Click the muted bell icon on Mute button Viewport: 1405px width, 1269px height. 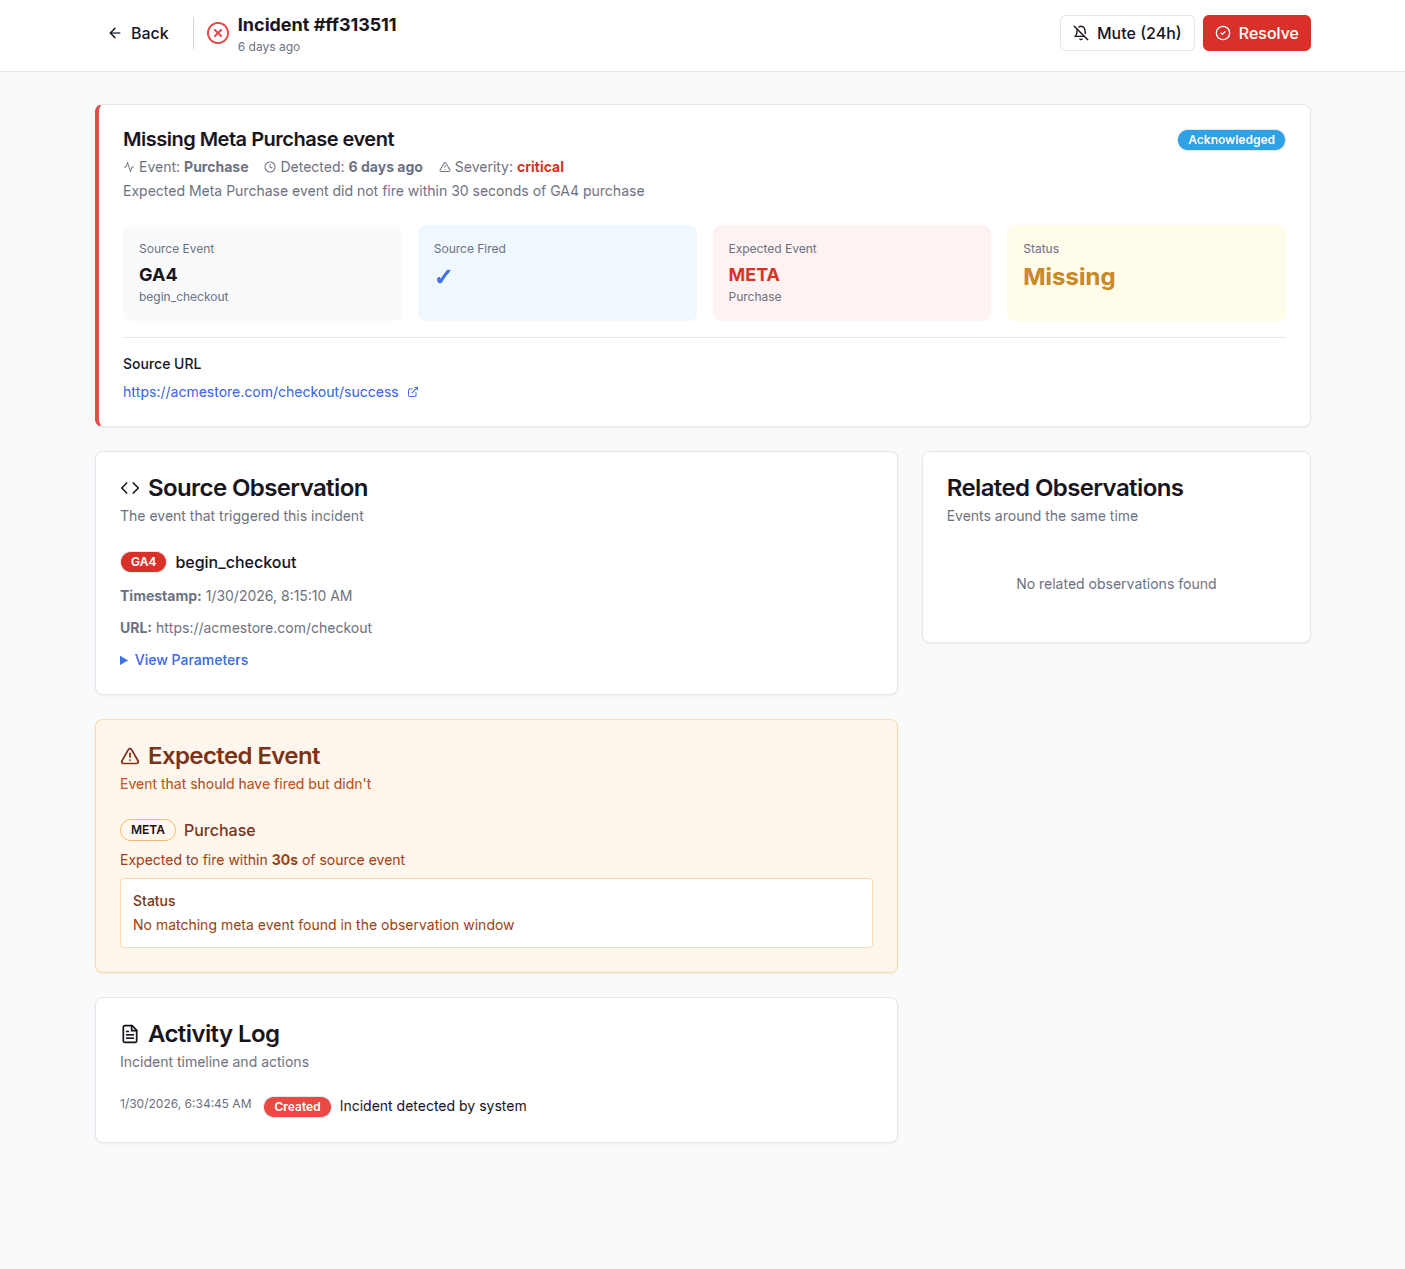[1080, 33]
